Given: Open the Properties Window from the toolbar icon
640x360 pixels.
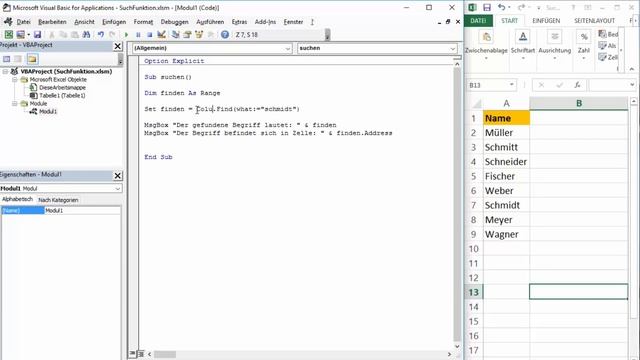Looking at the screenshot, I should [x=187, y=35].
